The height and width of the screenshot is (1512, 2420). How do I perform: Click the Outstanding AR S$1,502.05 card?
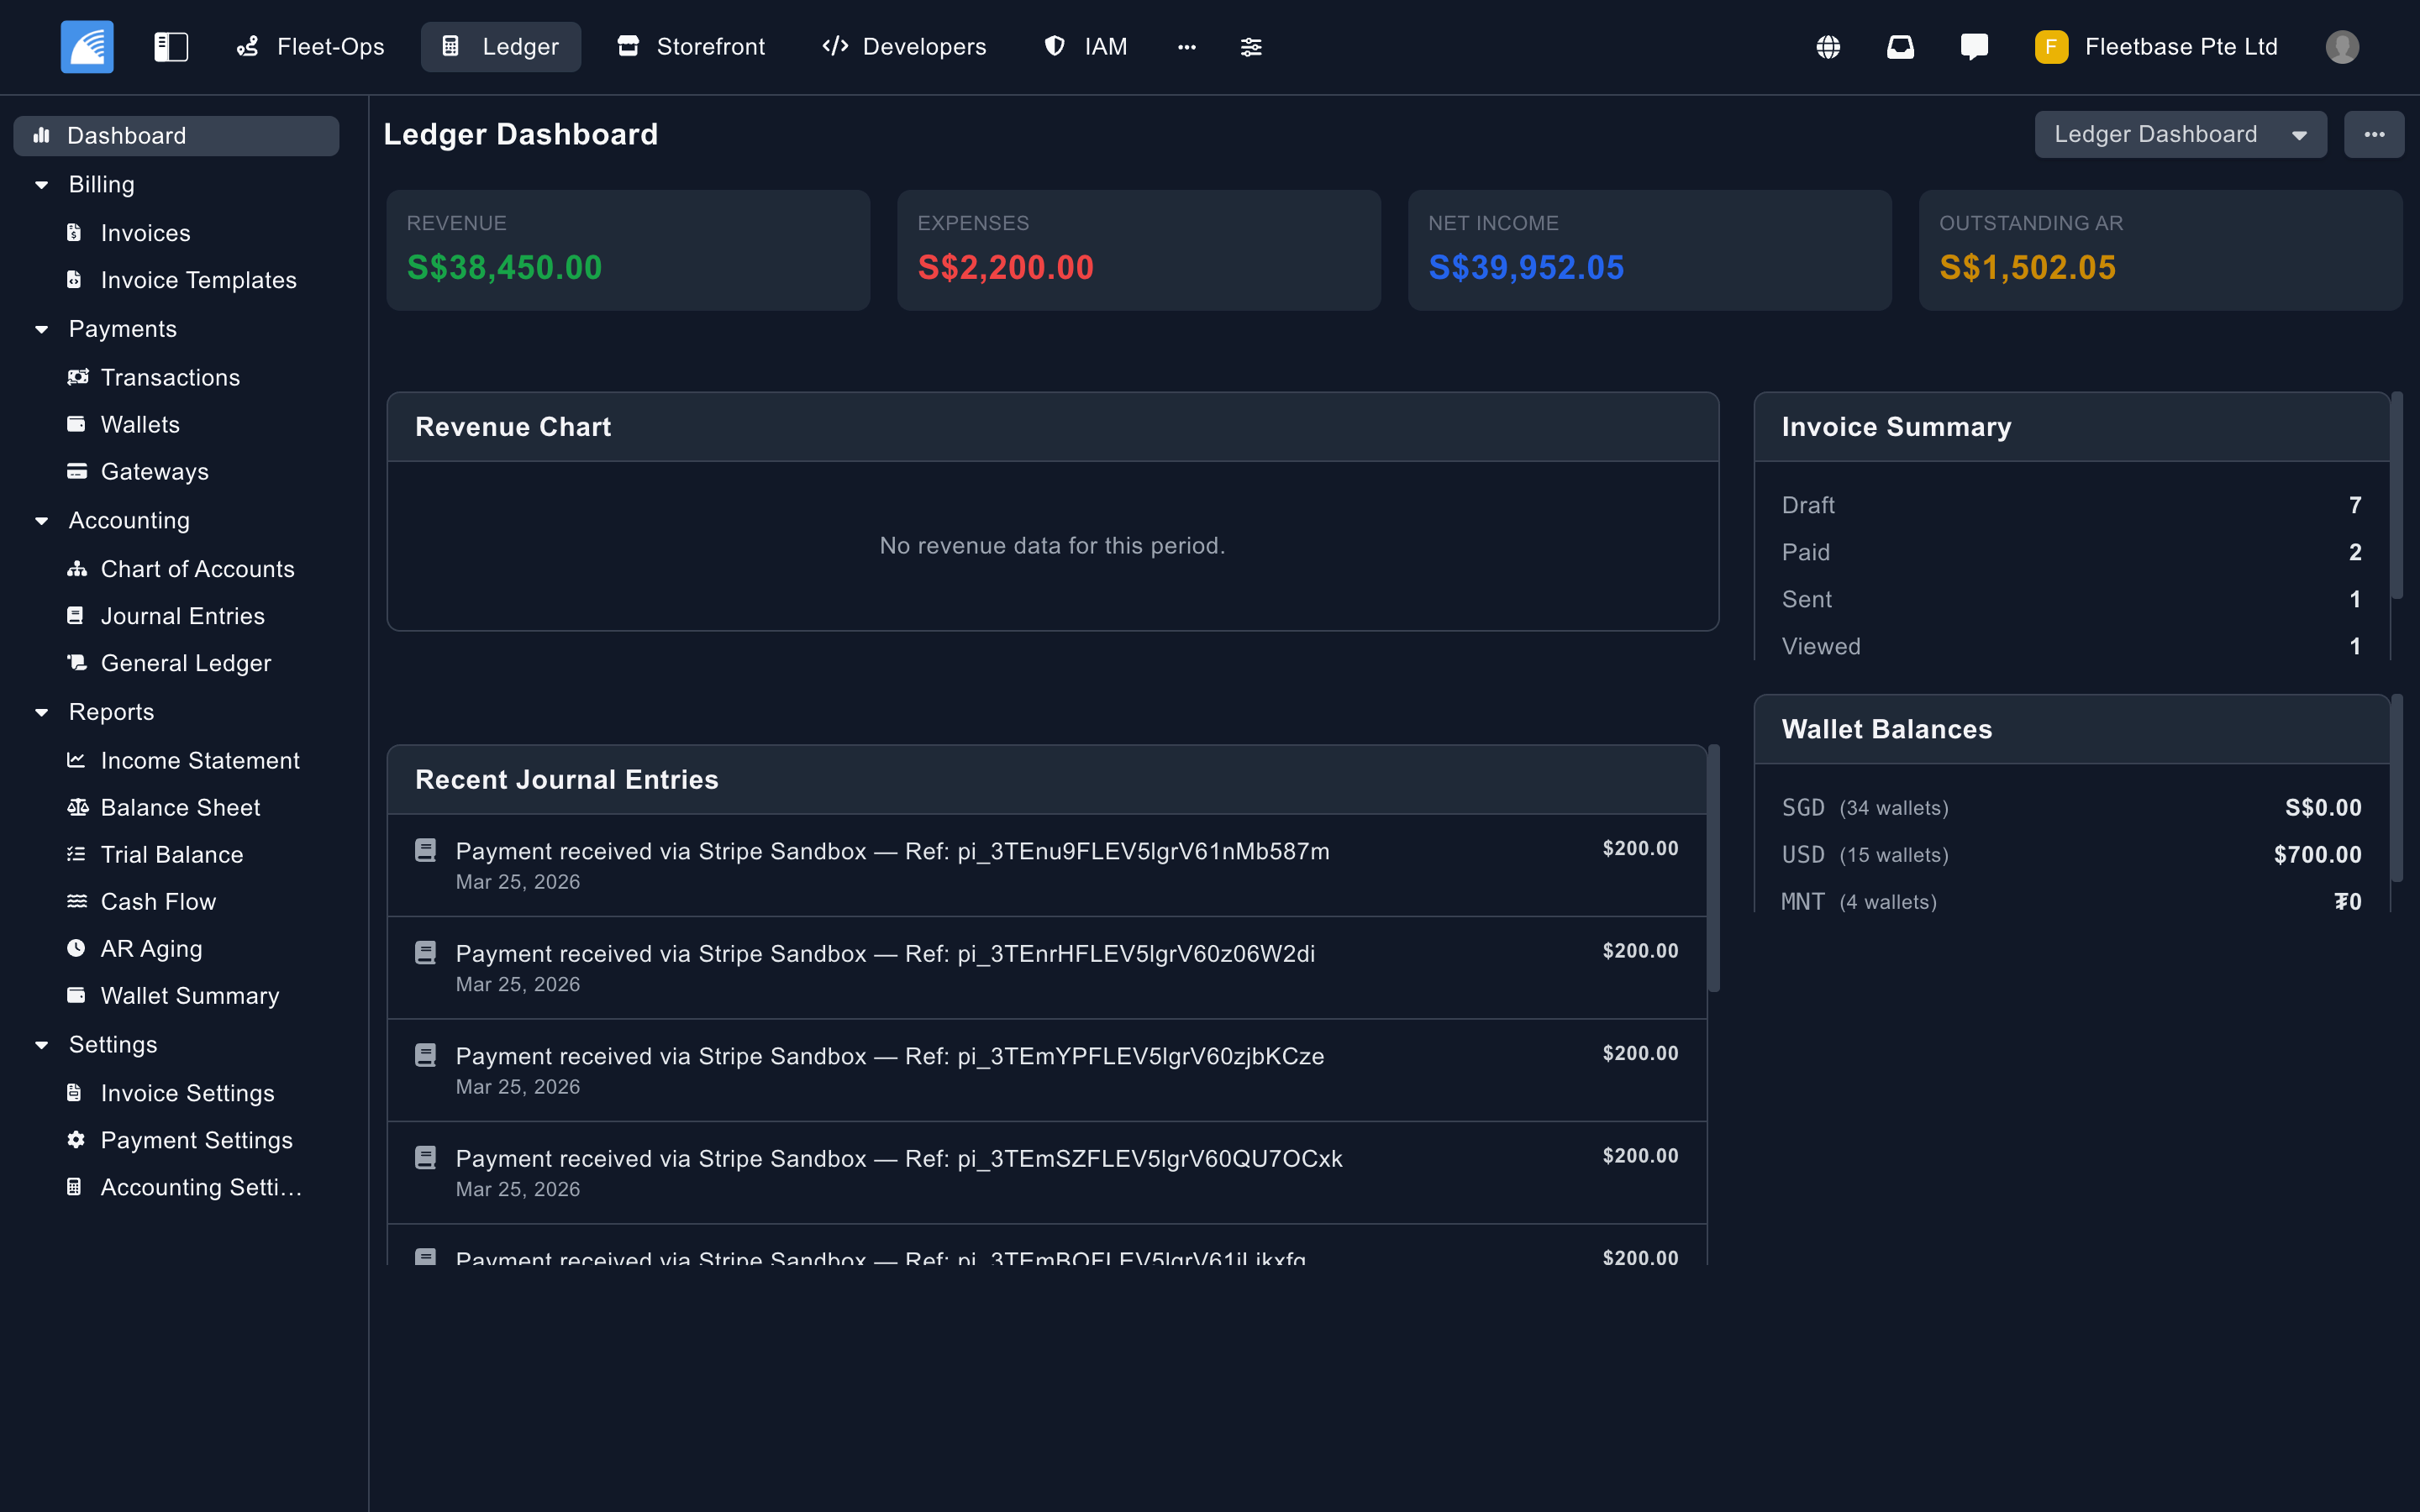(2161, 250)
